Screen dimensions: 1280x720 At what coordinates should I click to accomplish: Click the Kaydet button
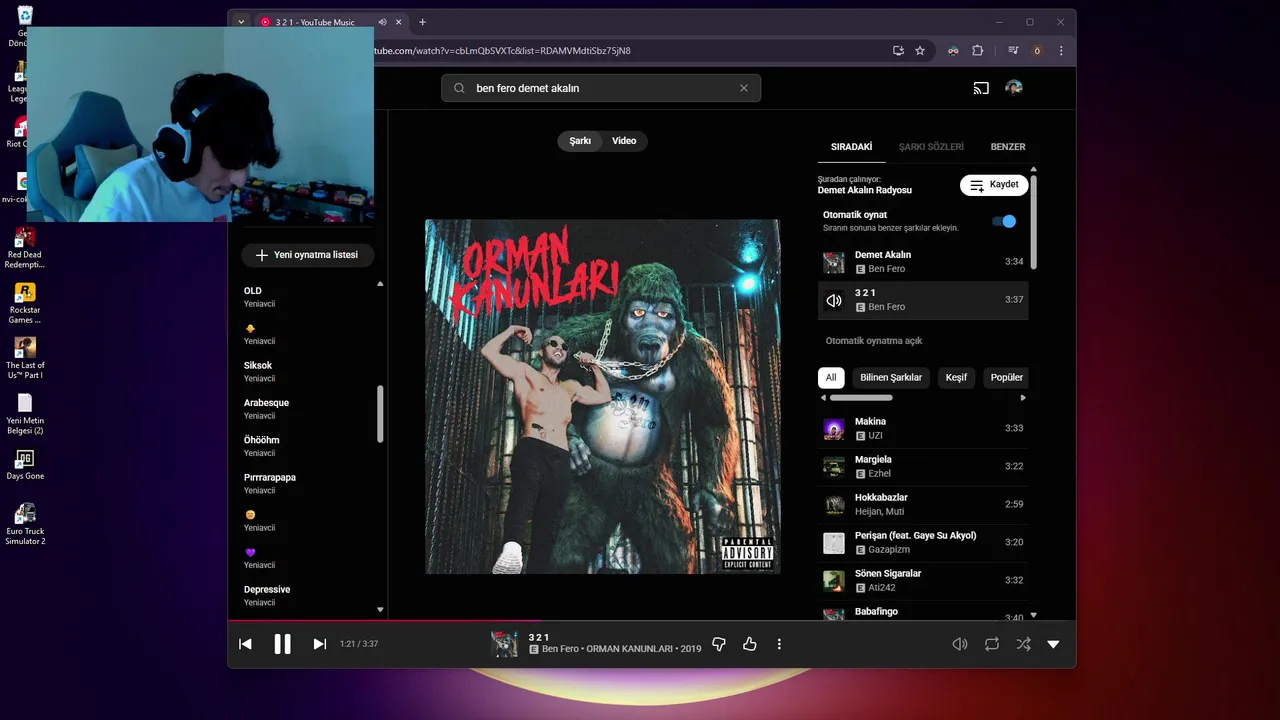click(994, 185)
